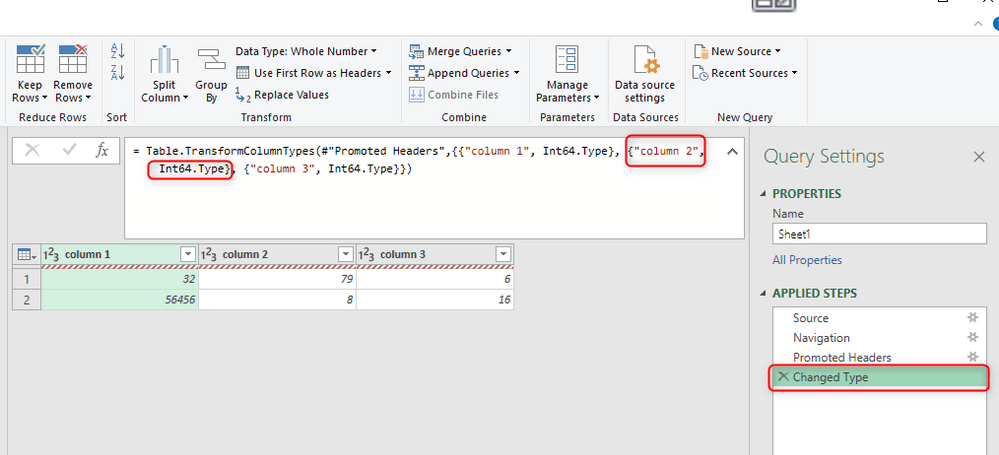Collapse the APPLIED STEPS section
999x455 pixels.
[x=765, y=294]
